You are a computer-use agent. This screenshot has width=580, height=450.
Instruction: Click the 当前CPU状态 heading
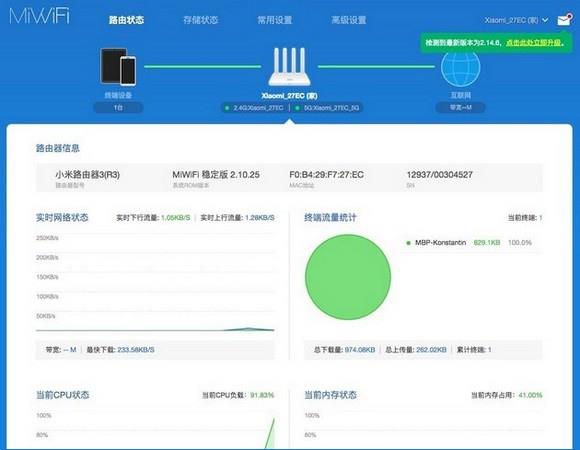(63, 395)
